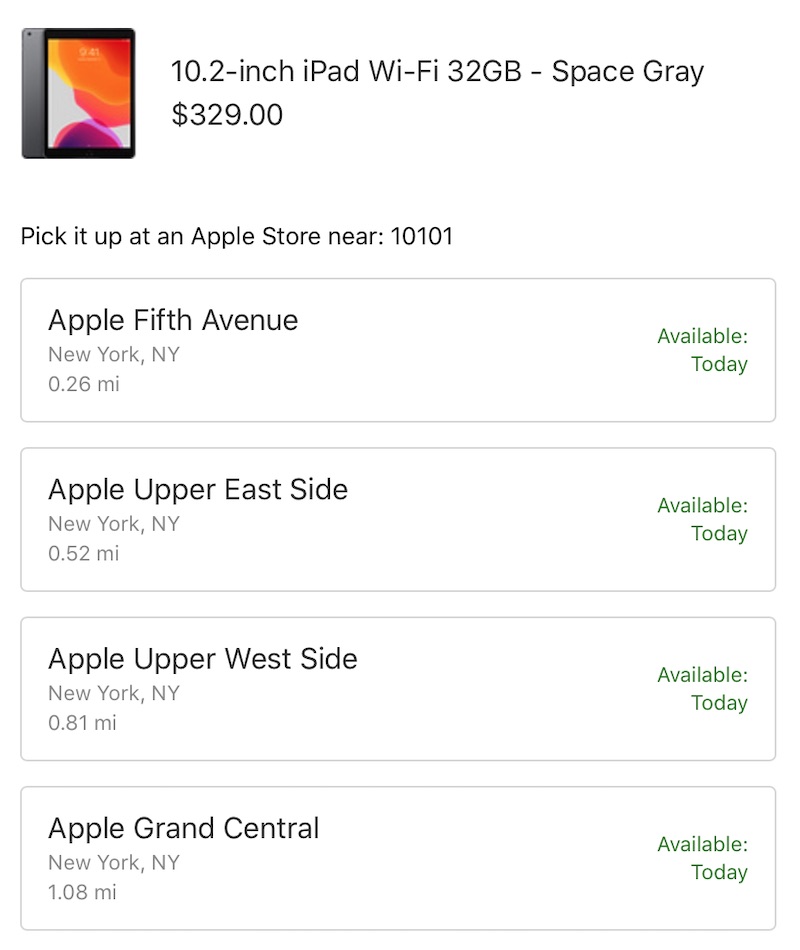Viewport: 800px width, 950px height.
Task: Click Available Today for Apple Grand Central
Action: pos(703,858)
